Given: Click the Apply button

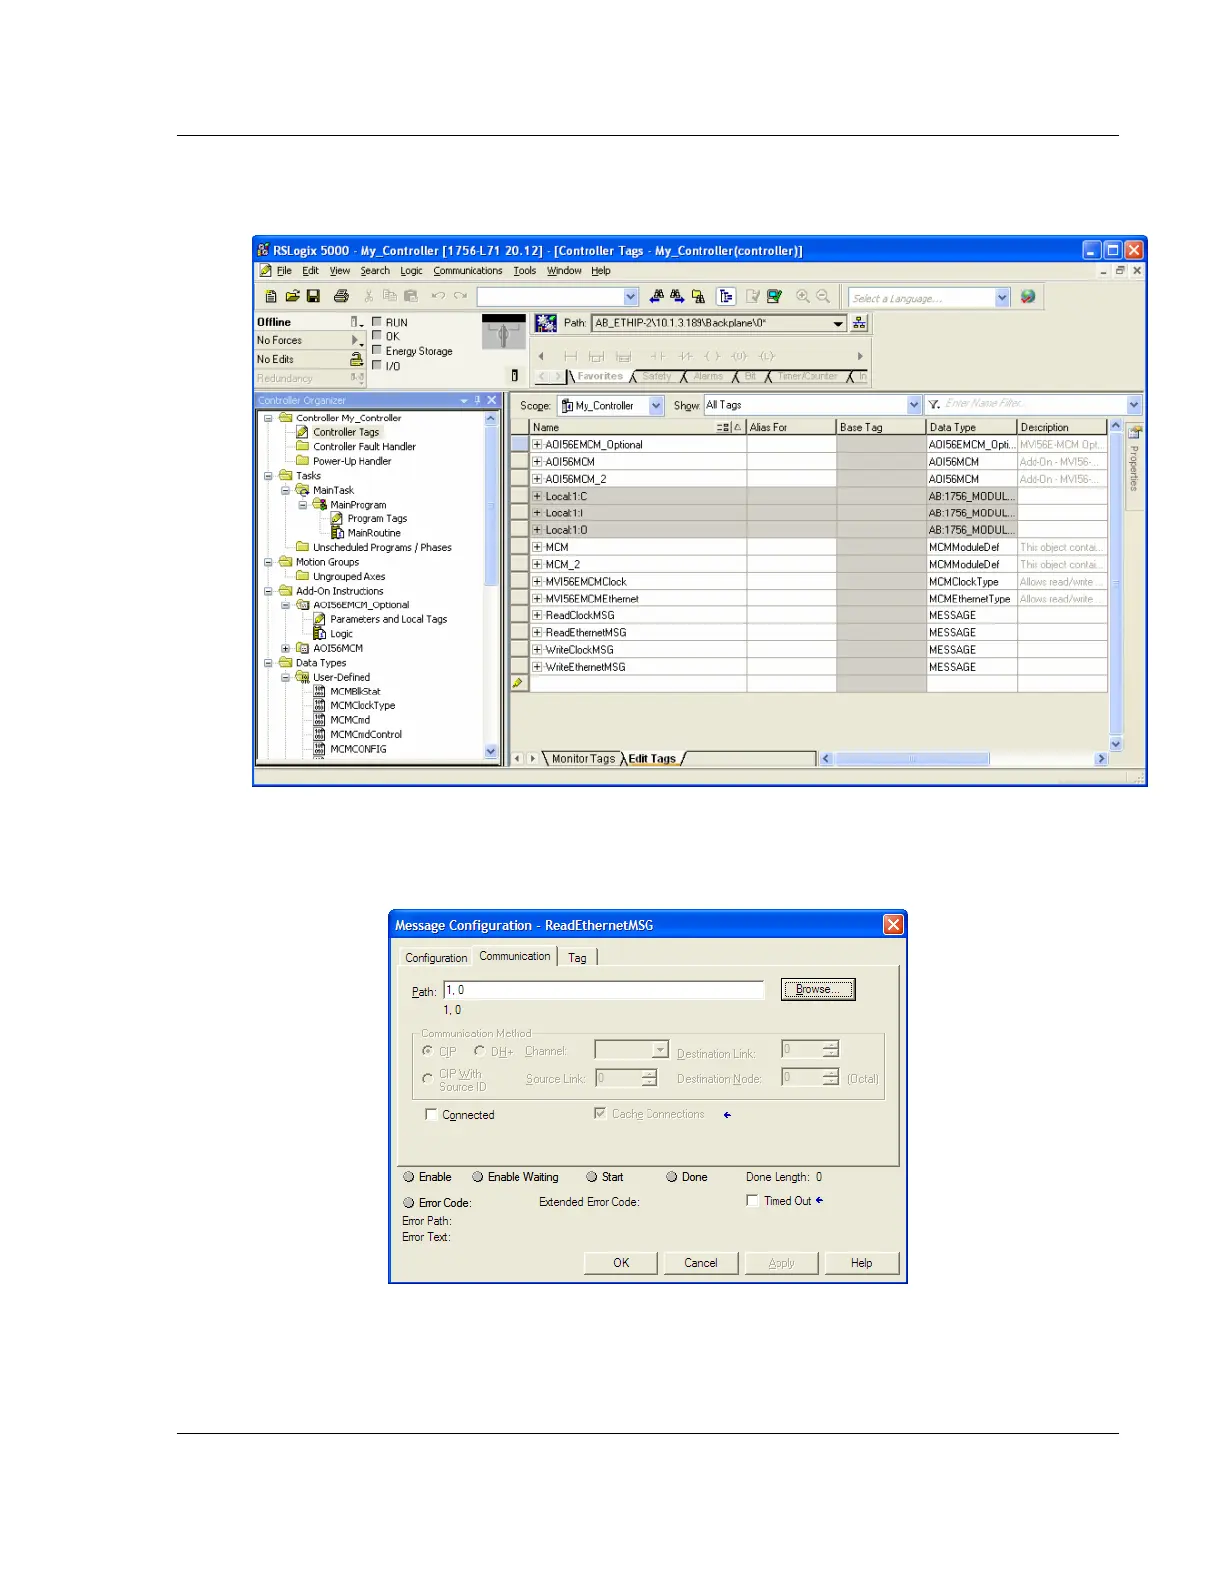Looking at the screenshot, I should [782, 1263].
